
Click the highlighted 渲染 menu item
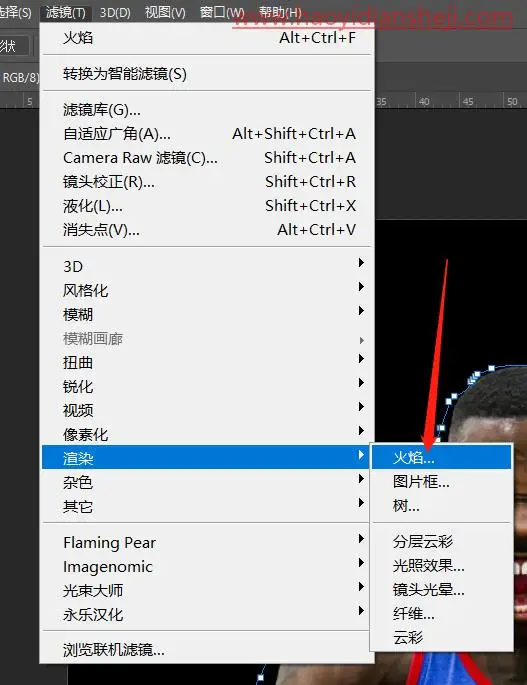coord(206,457)
